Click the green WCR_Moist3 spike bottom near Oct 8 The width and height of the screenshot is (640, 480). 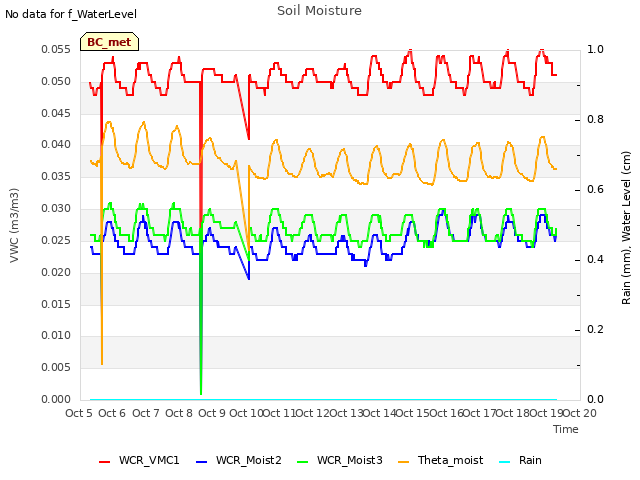pyautogui.click(x=201, y=393)
